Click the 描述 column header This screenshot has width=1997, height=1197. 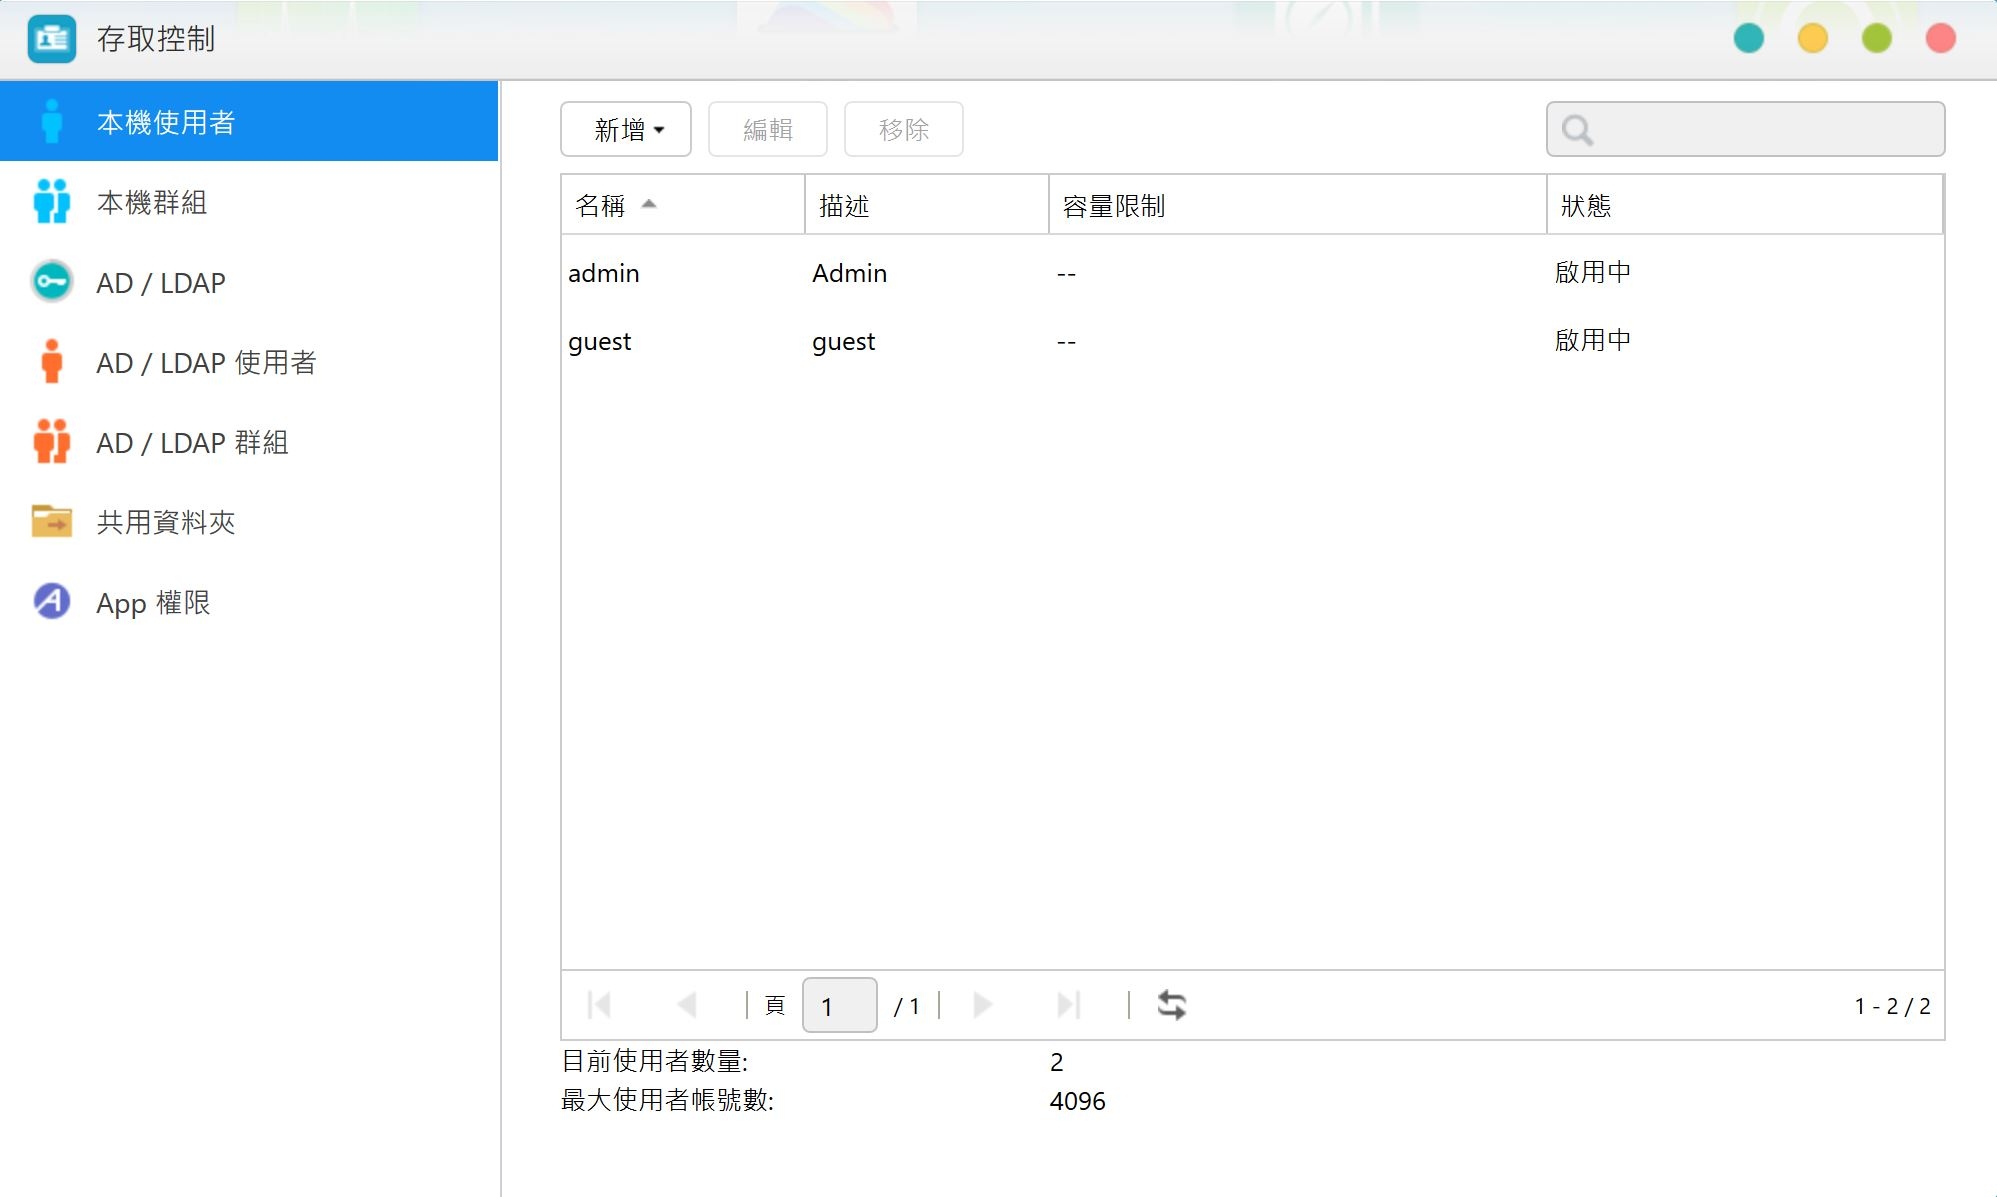tap(927, 205)
